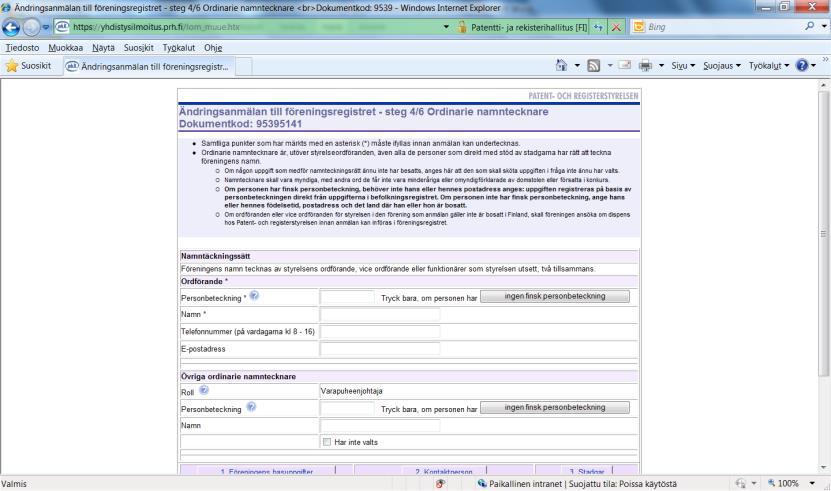Click the Ordförande Personbeteckning input field

(x=347, y=297)
